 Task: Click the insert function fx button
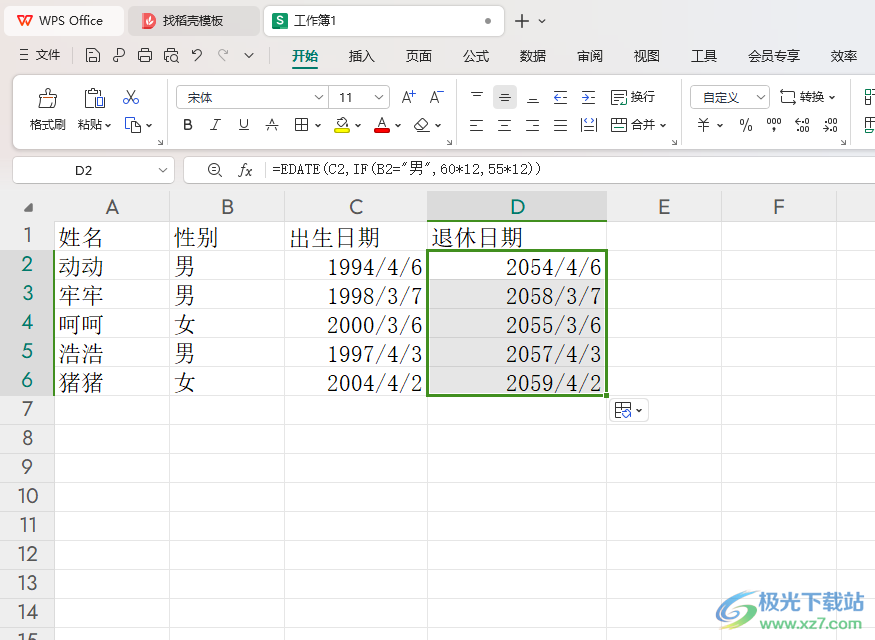[246, 170]
